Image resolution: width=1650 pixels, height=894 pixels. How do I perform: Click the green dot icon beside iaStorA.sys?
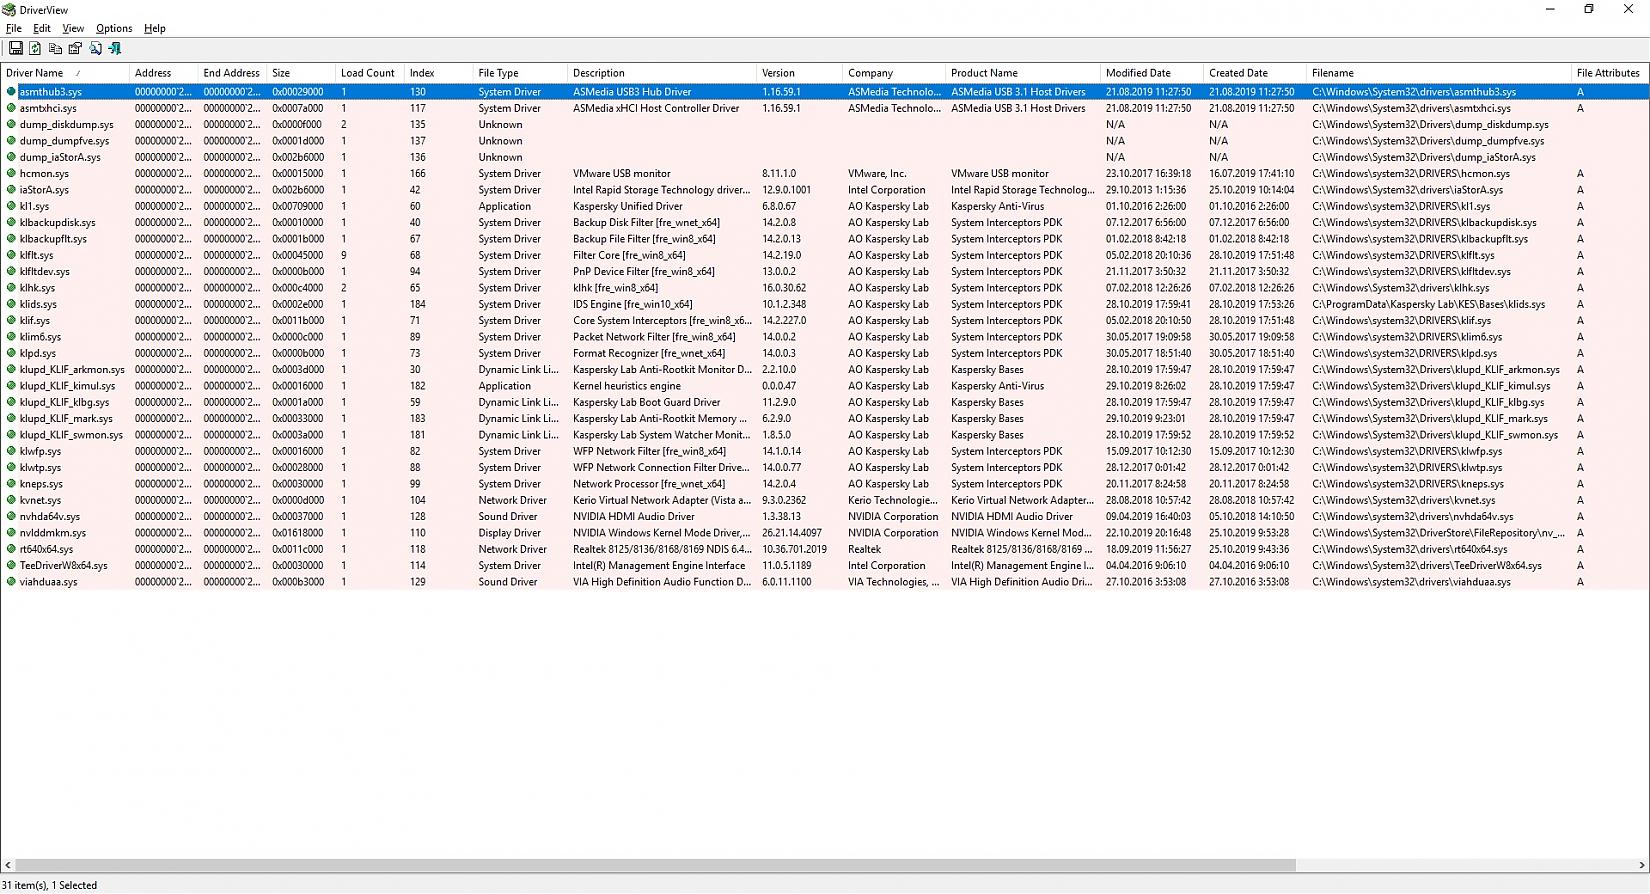11,190
